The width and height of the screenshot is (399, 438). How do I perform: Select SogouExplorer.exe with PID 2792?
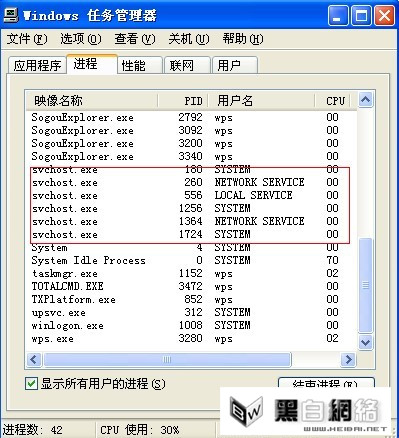(192, 117)
